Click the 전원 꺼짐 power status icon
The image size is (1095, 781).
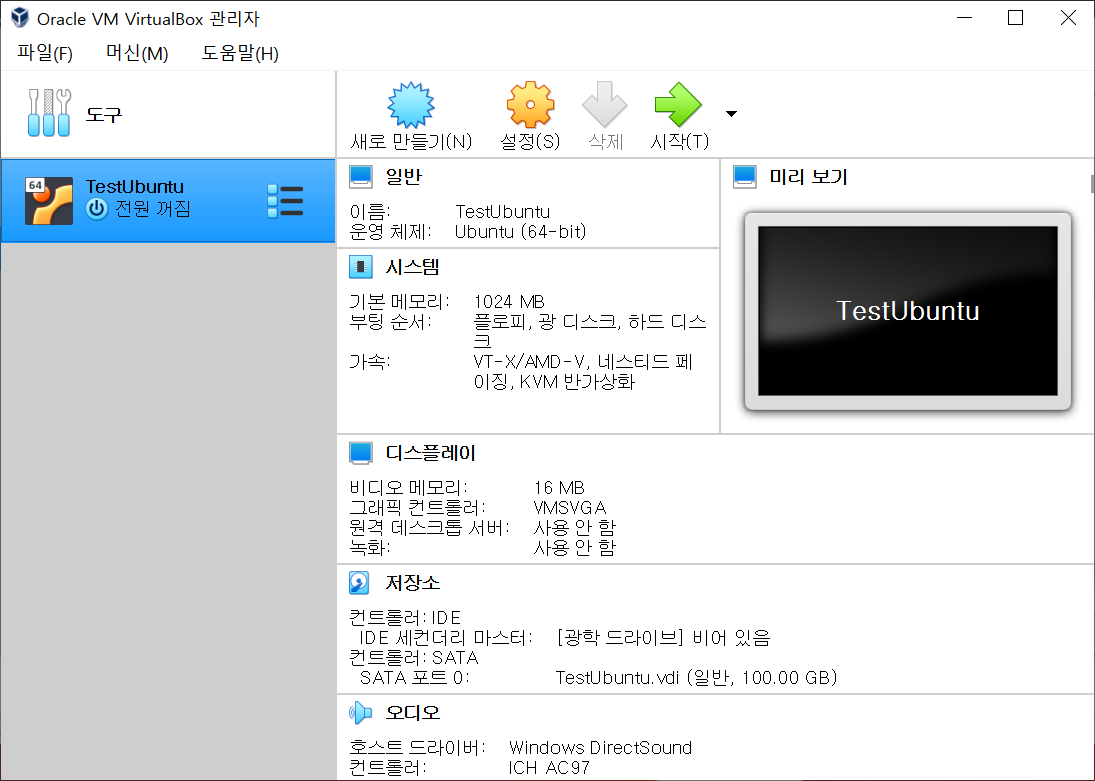[x=96, y=209]
